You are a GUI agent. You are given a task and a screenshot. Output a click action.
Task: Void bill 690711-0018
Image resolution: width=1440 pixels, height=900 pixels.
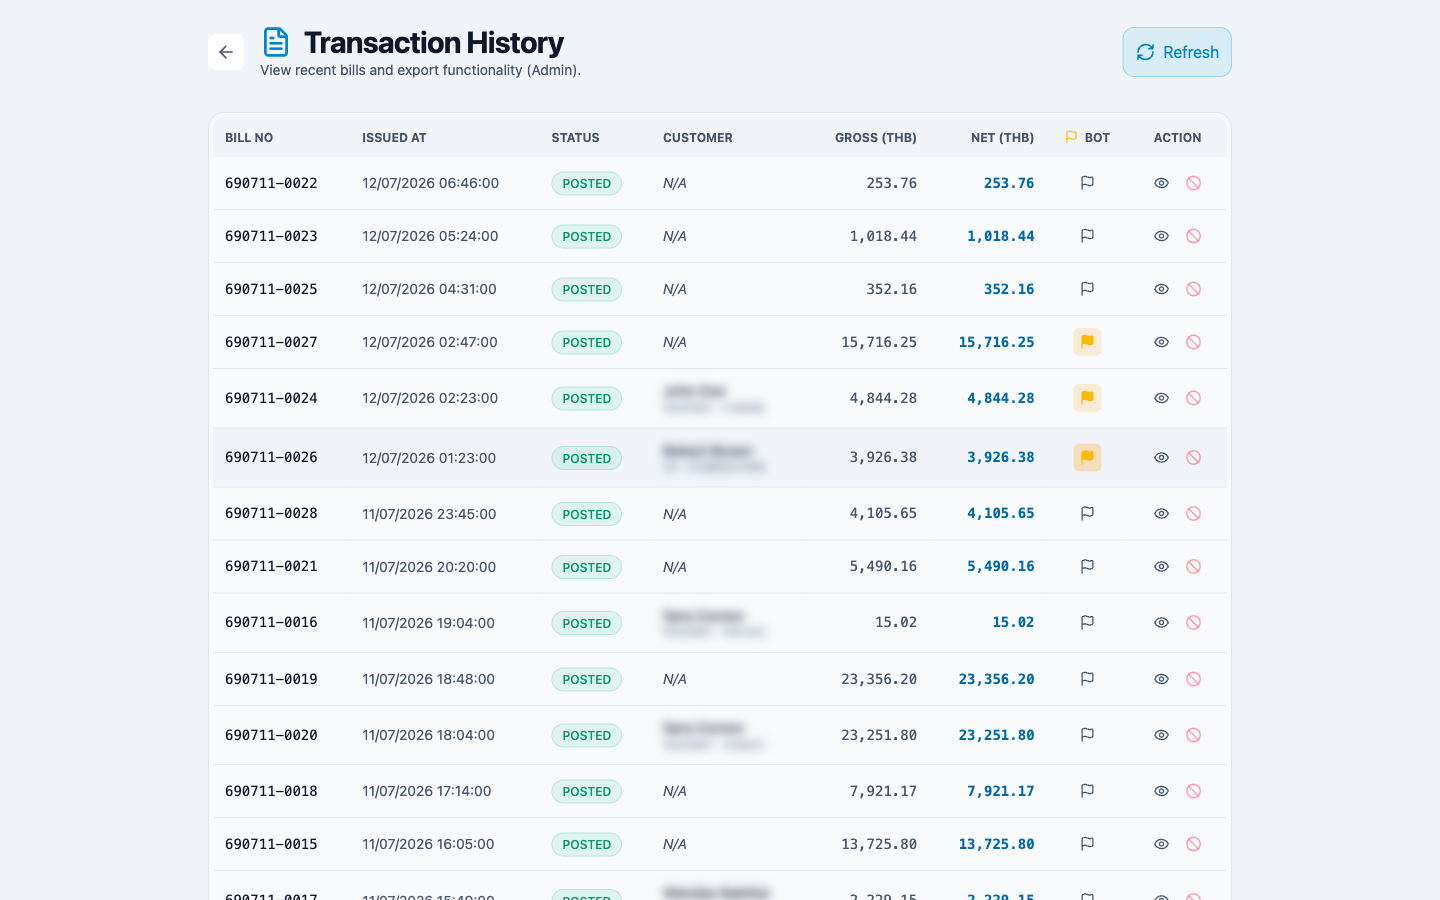click(x=1193, y=791)
